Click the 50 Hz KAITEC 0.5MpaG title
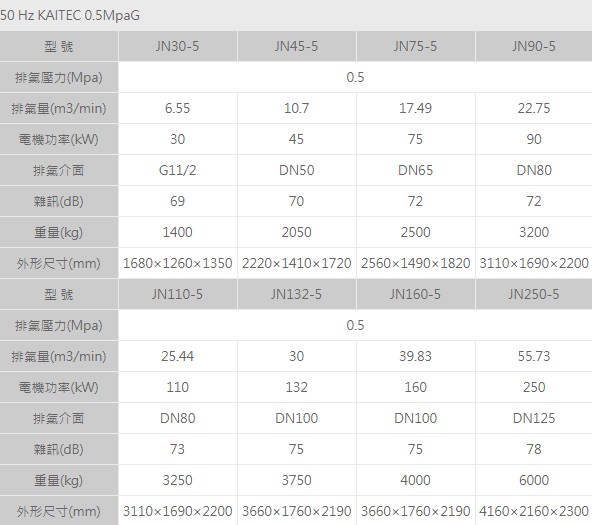This screenshot has width=592, height=525. tap(70, 15)
